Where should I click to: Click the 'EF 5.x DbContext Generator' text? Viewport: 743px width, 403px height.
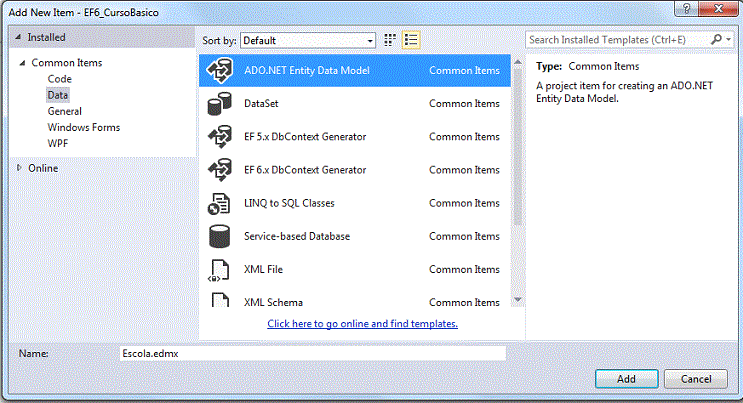tap(305, 137)
